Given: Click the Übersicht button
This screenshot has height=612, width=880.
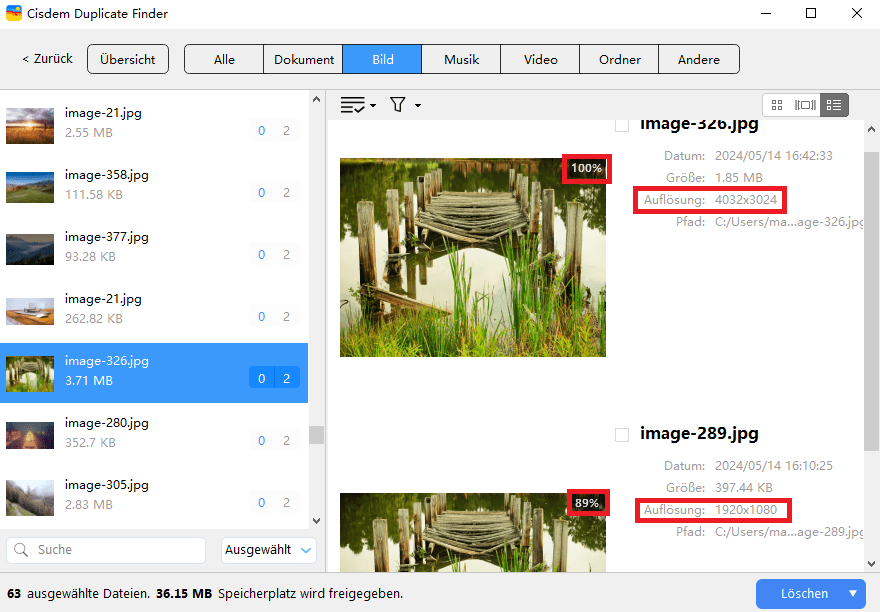Looking at the screenshot, I should pyautogui.click(x=128, y=59).
